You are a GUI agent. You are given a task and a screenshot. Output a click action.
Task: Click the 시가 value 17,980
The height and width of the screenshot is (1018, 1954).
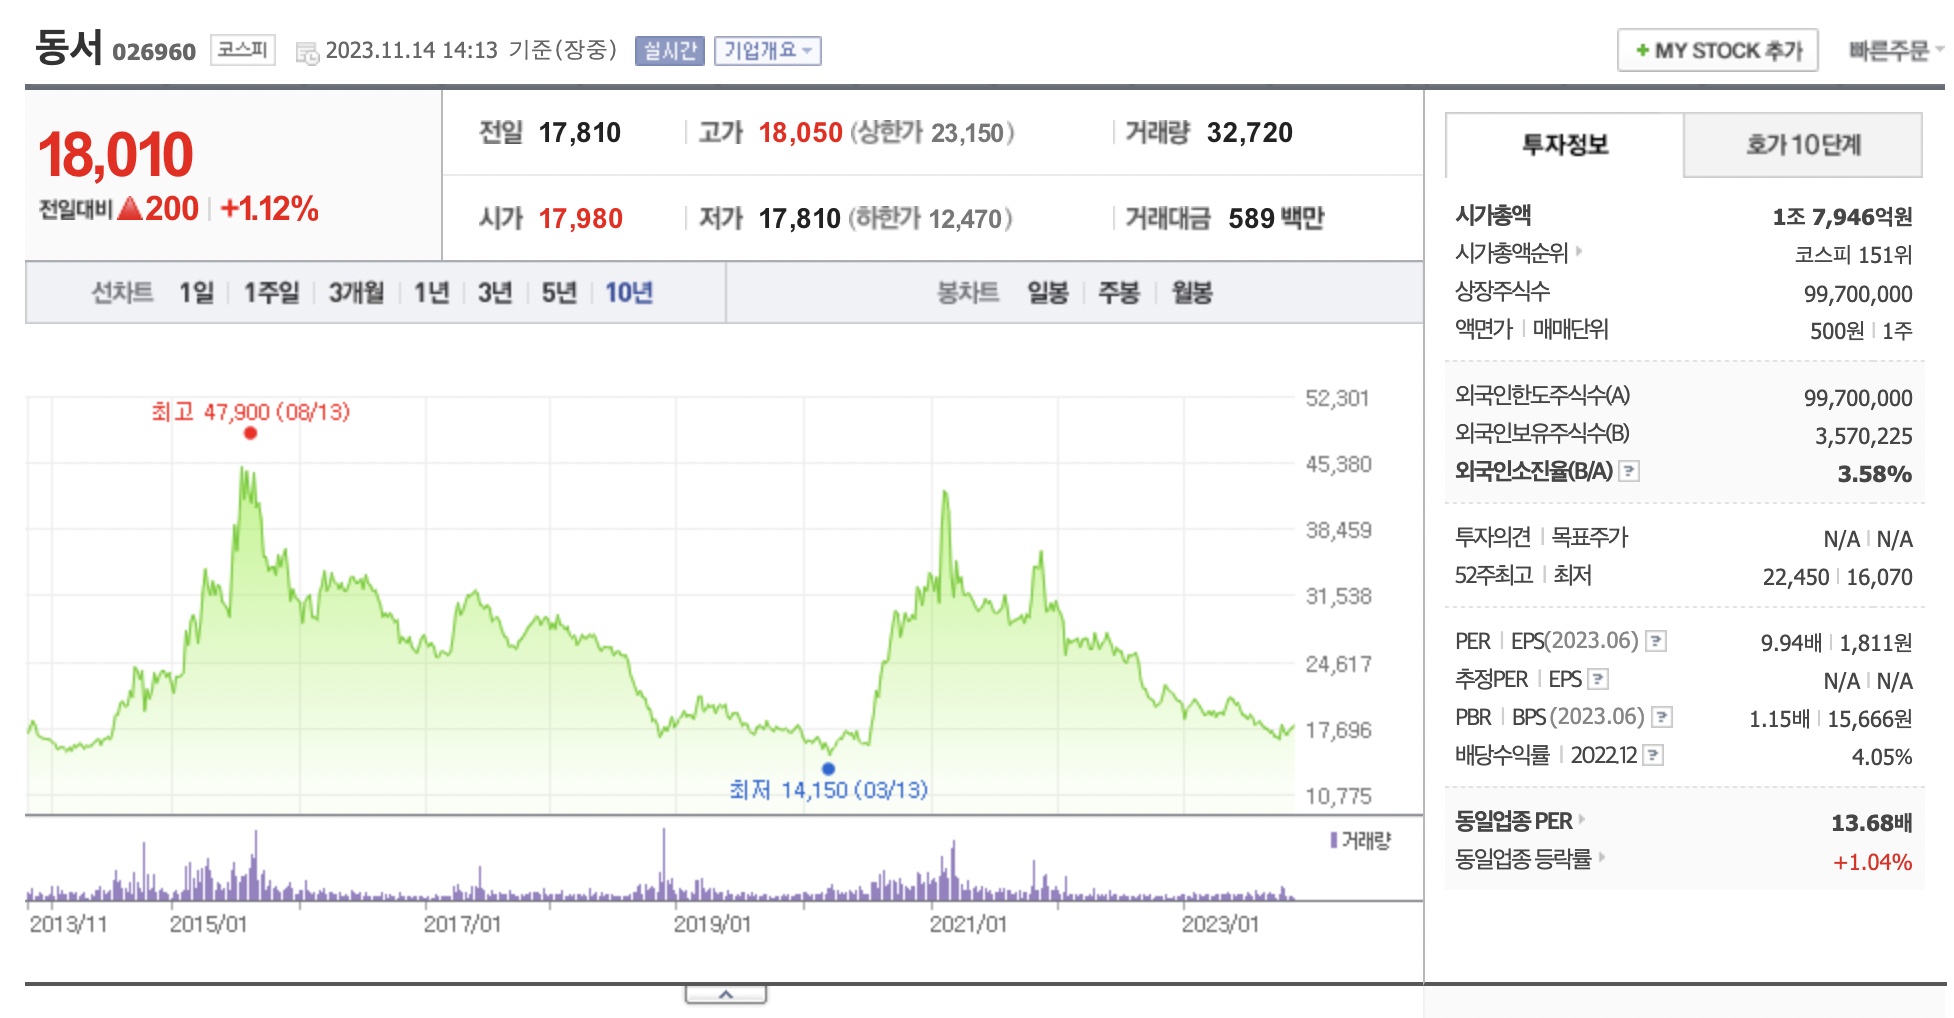tap(580, 218)
